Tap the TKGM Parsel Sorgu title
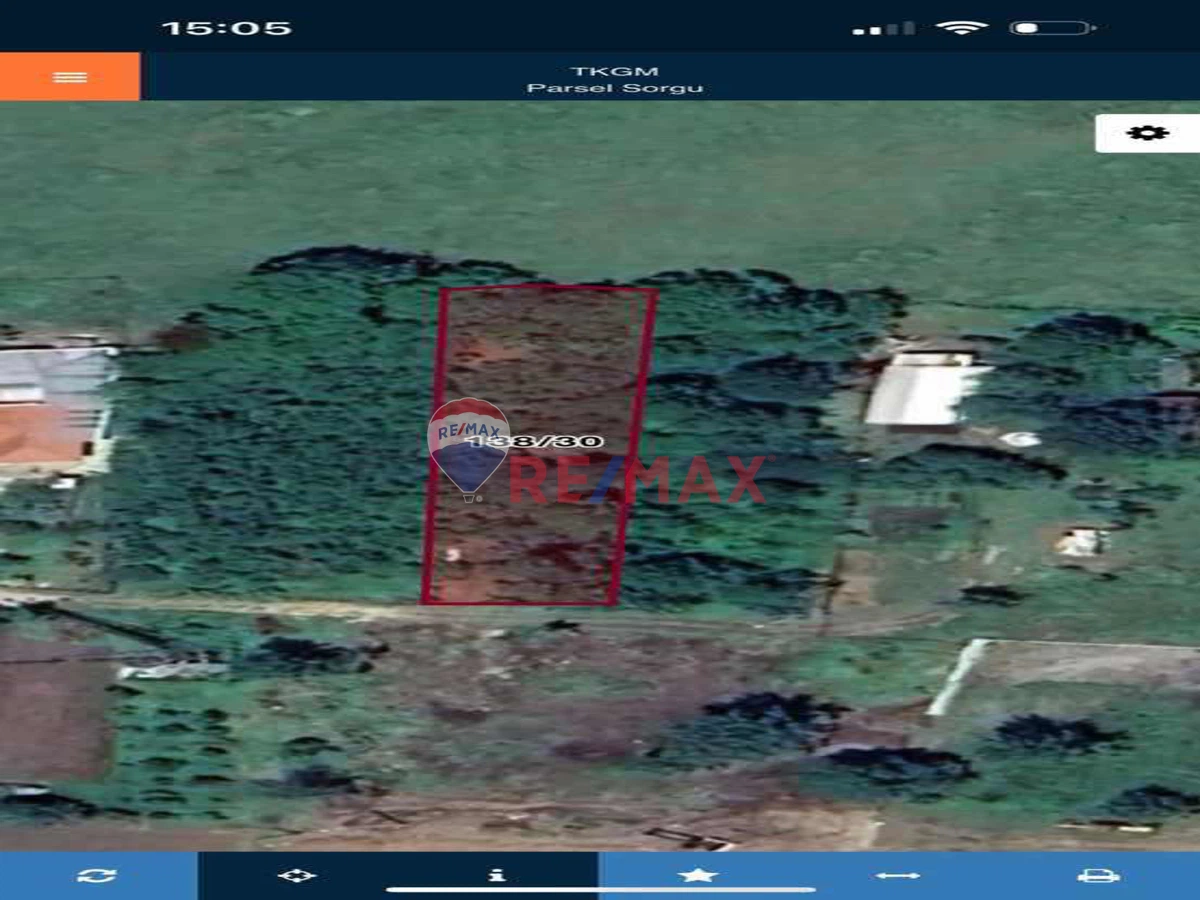The image size is (1200, 900). pyautogui.click(x=614, y=79)
